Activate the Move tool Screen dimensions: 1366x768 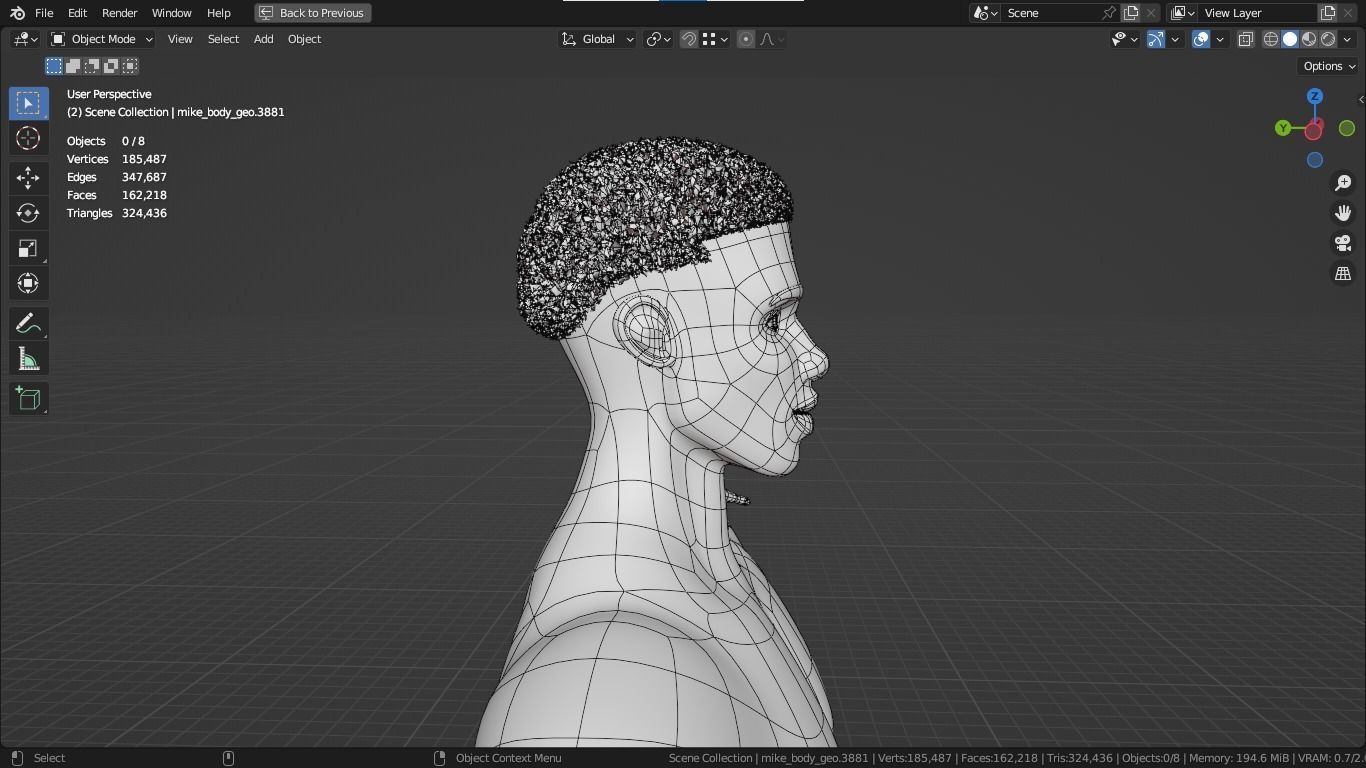point(28,178)
